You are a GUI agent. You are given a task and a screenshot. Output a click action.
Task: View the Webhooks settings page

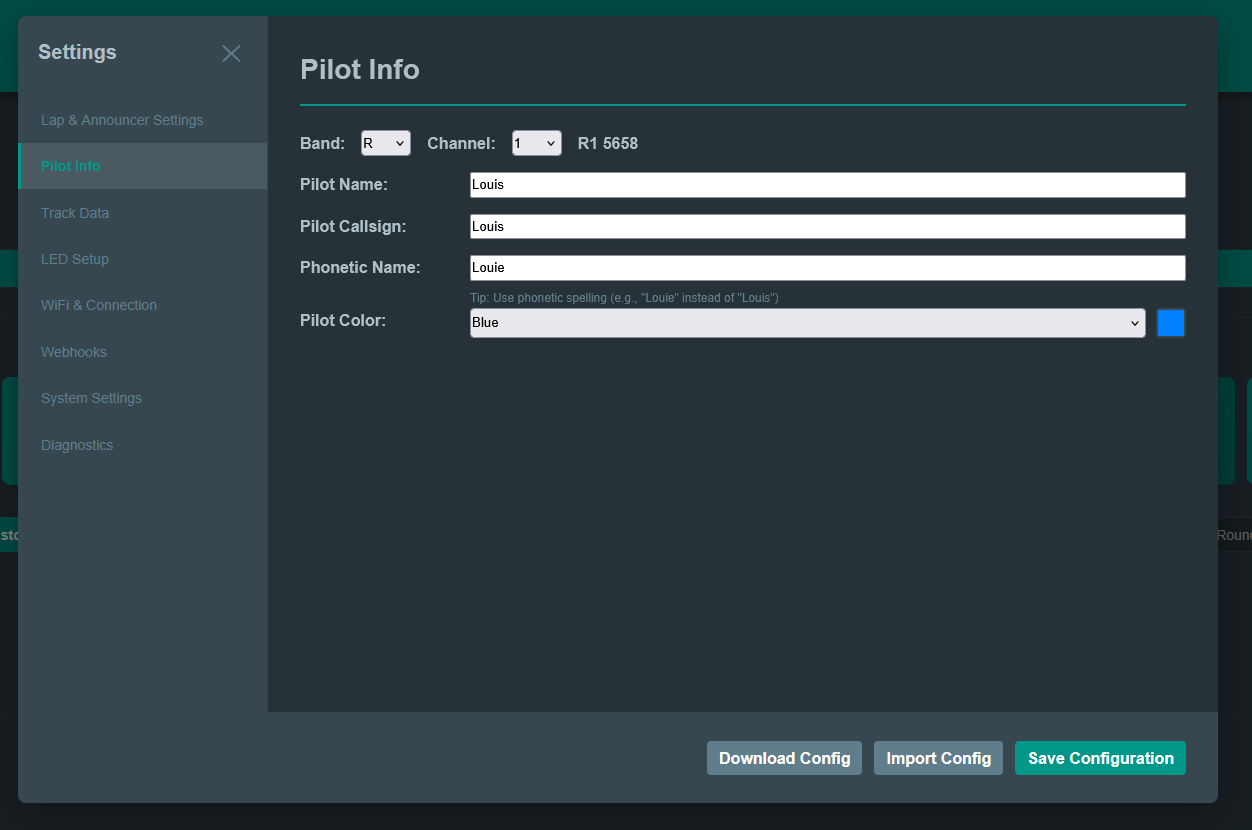[73, 352]
